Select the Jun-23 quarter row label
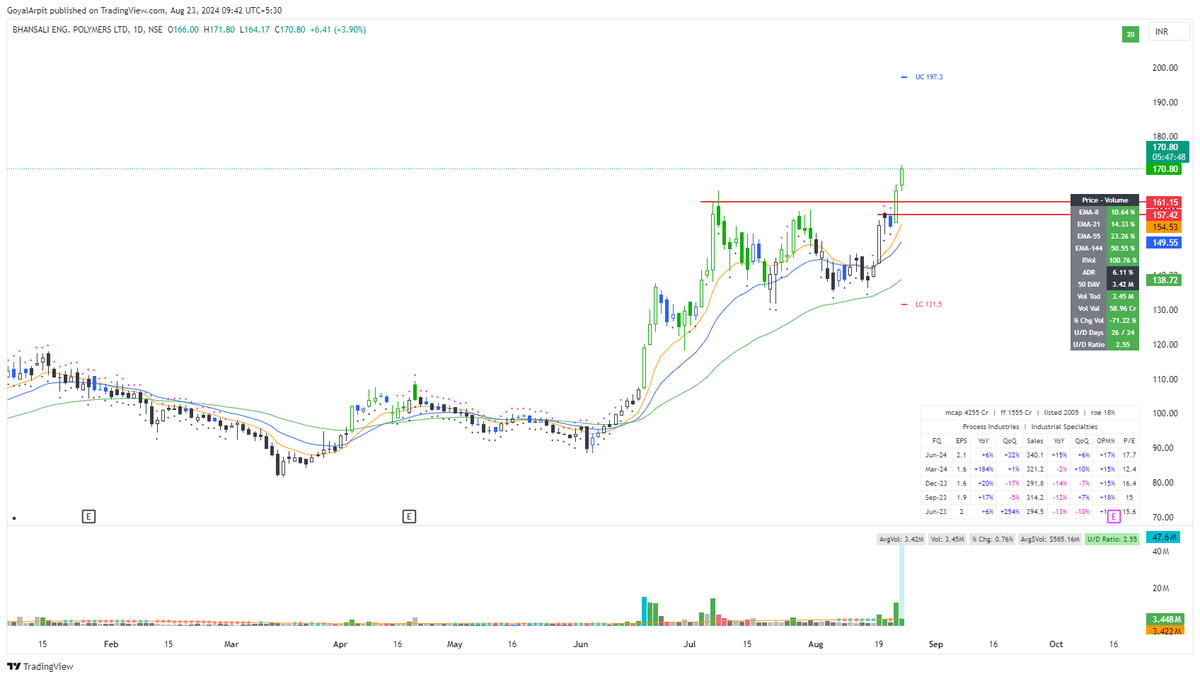 point(937,511)
